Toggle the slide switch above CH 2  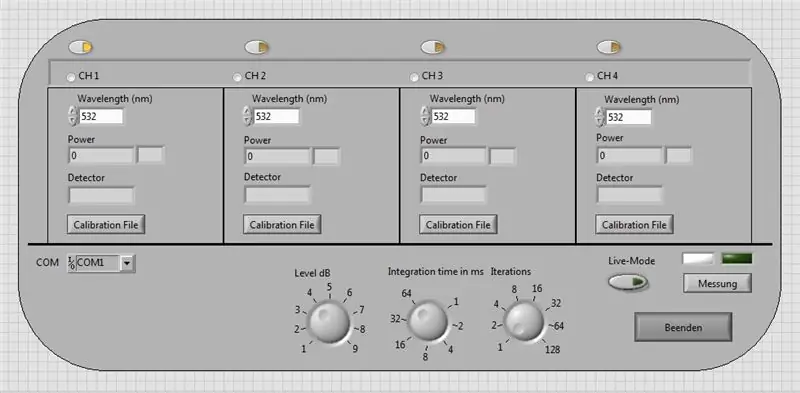(x=257, y=47)
